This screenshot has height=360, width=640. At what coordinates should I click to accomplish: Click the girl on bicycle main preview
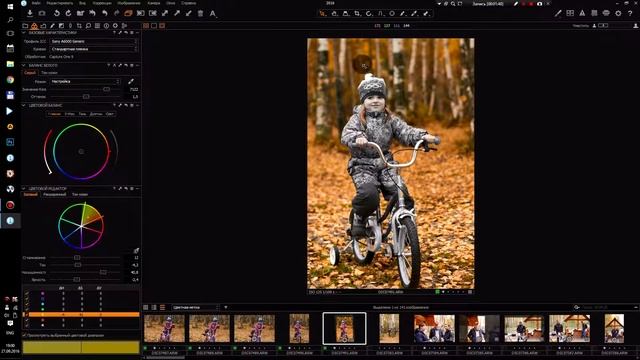click(x=391, y=163)
